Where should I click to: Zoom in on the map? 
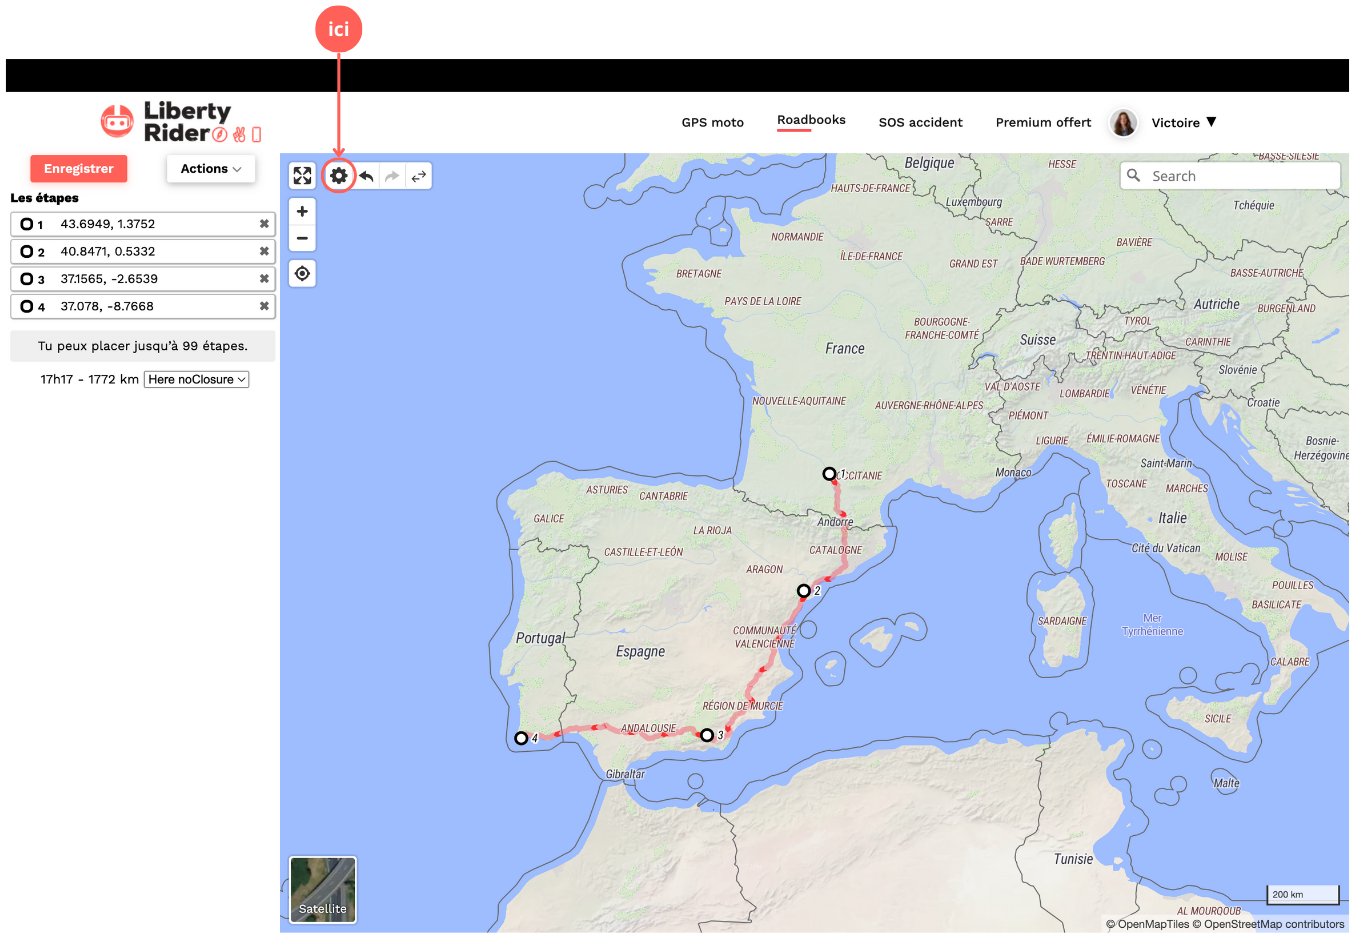coord(302,211)
